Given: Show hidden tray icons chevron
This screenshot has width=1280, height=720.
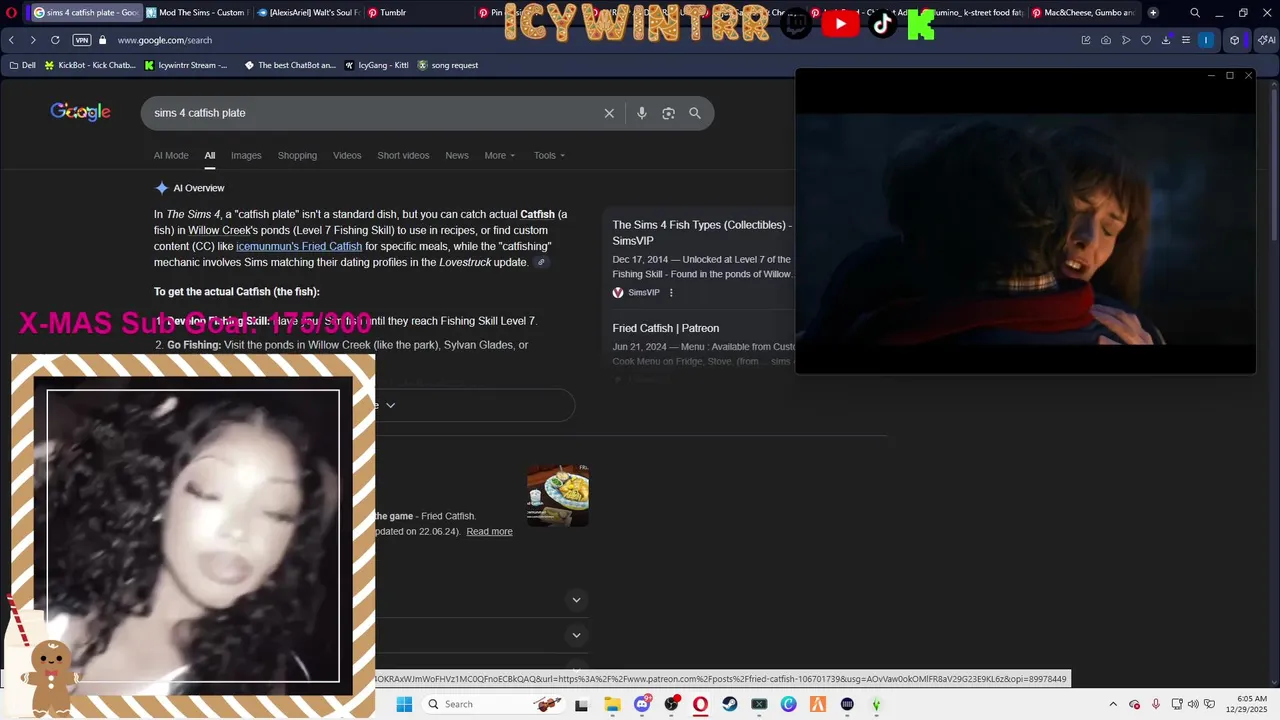Looking at the screenshot, I should [x=1113, y=704].
